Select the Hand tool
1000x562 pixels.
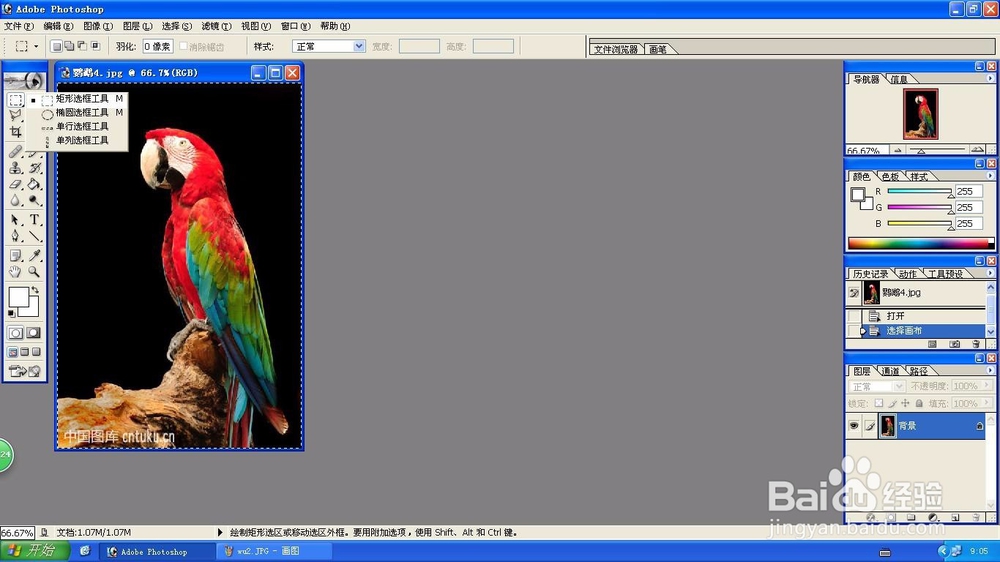(15, 272)
